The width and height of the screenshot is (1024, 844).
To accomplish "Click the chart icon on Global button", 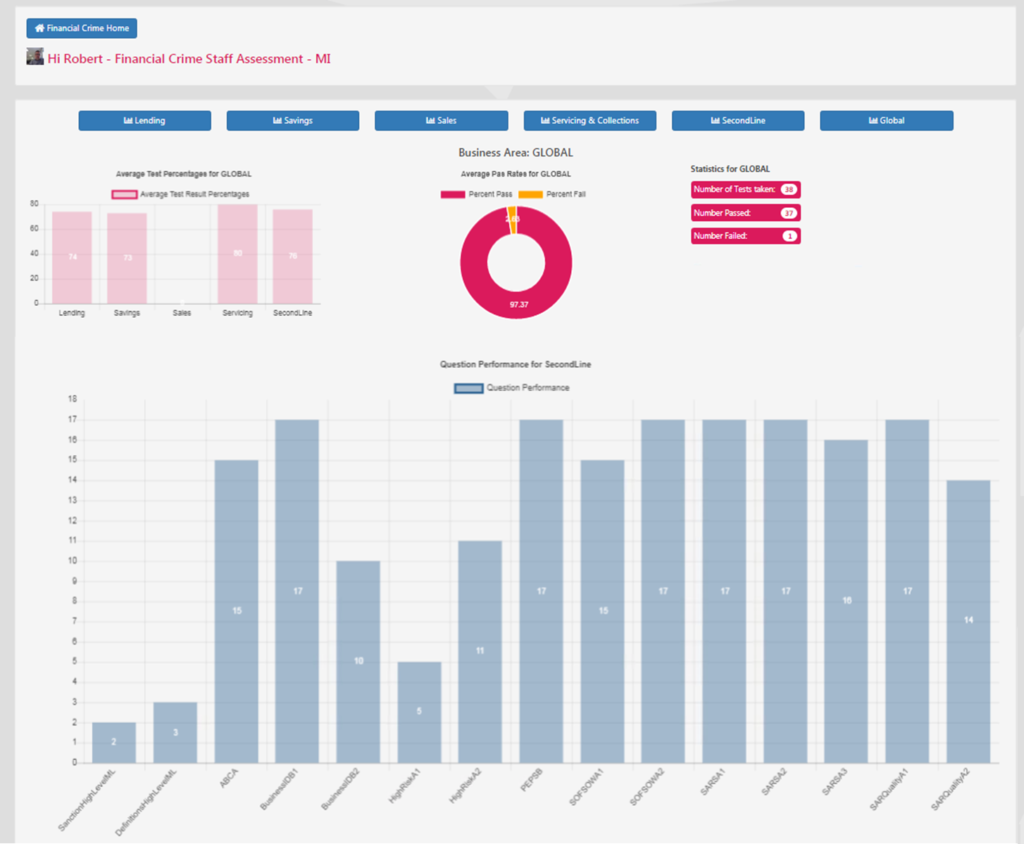I will pyautogui.click(x=873, y=121).
